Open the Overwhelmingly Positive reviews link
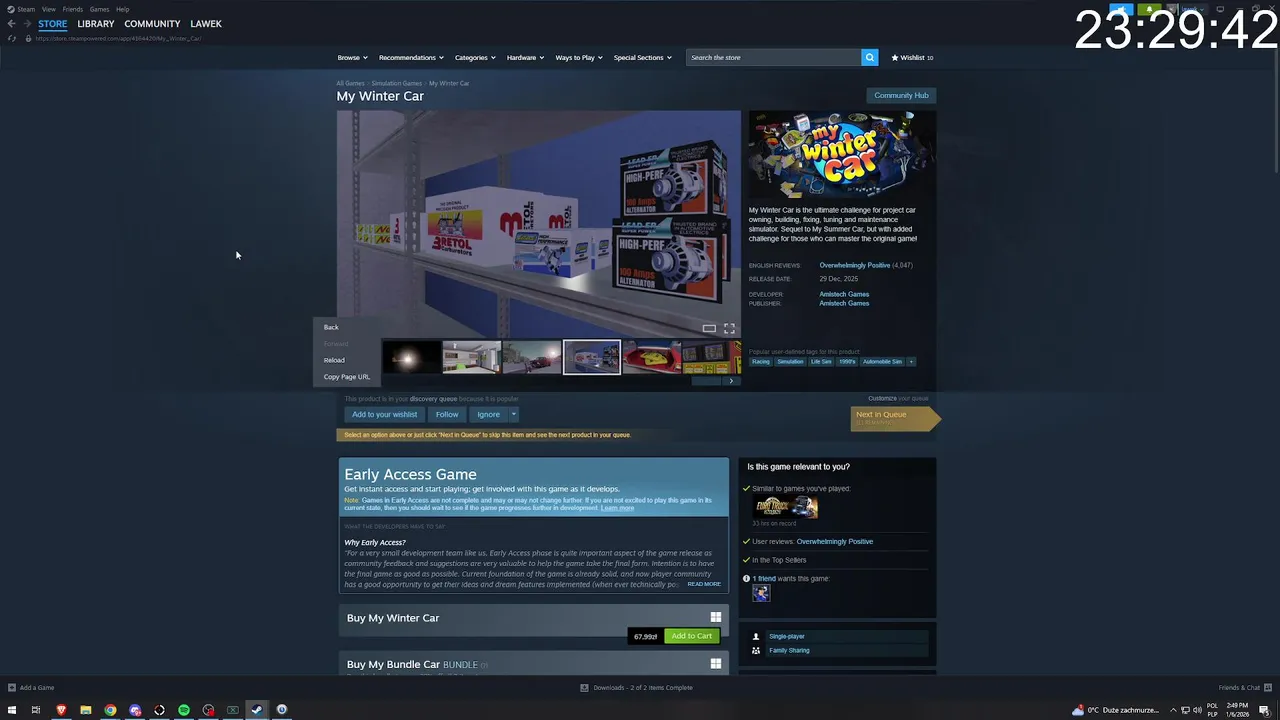 854,265
